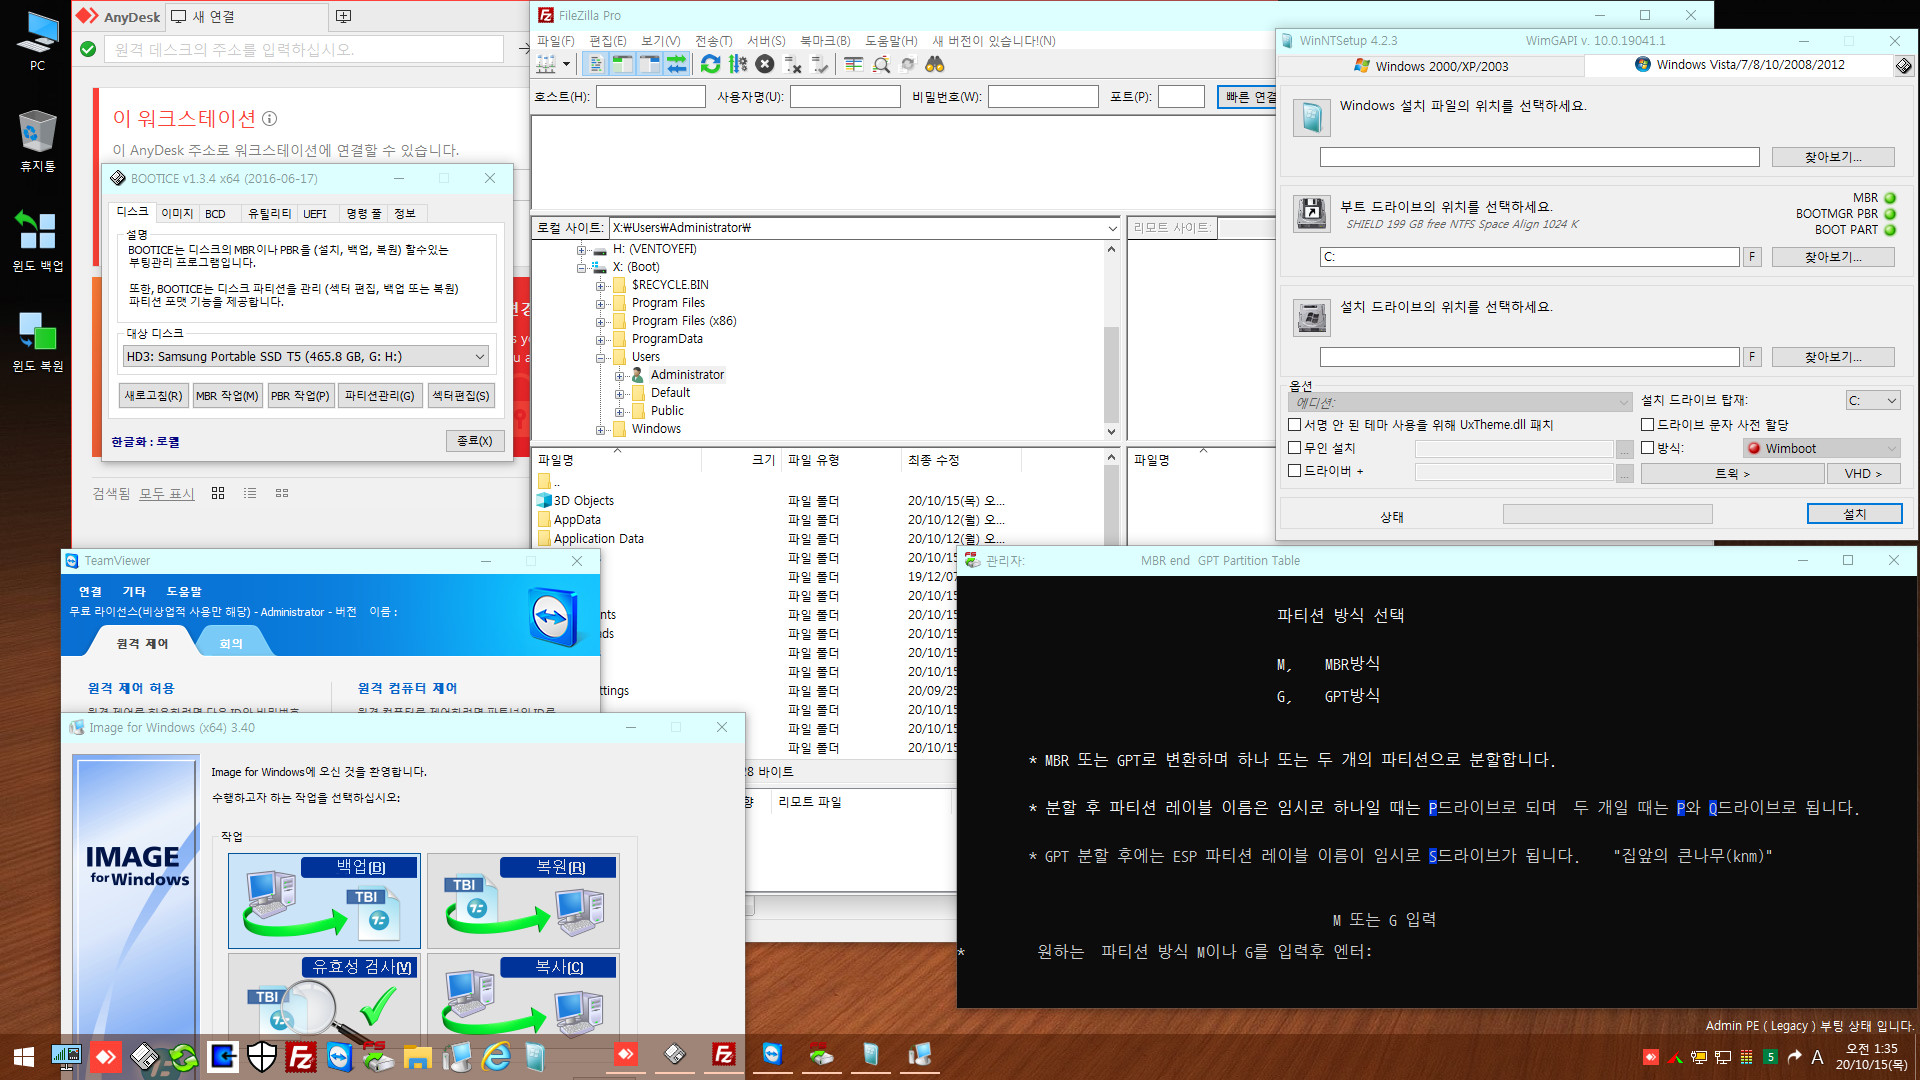Expand H: (VENTOYEFI) drive node
1920x1080 pixels.
click(x=581, y=249)
